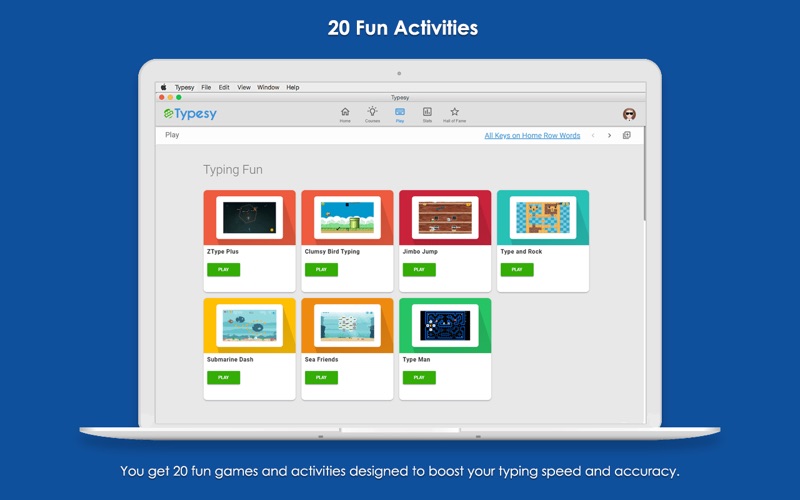The image size is (800, 500).
Task: Click the Typing Fun section heading
Action: pos(233,170)
